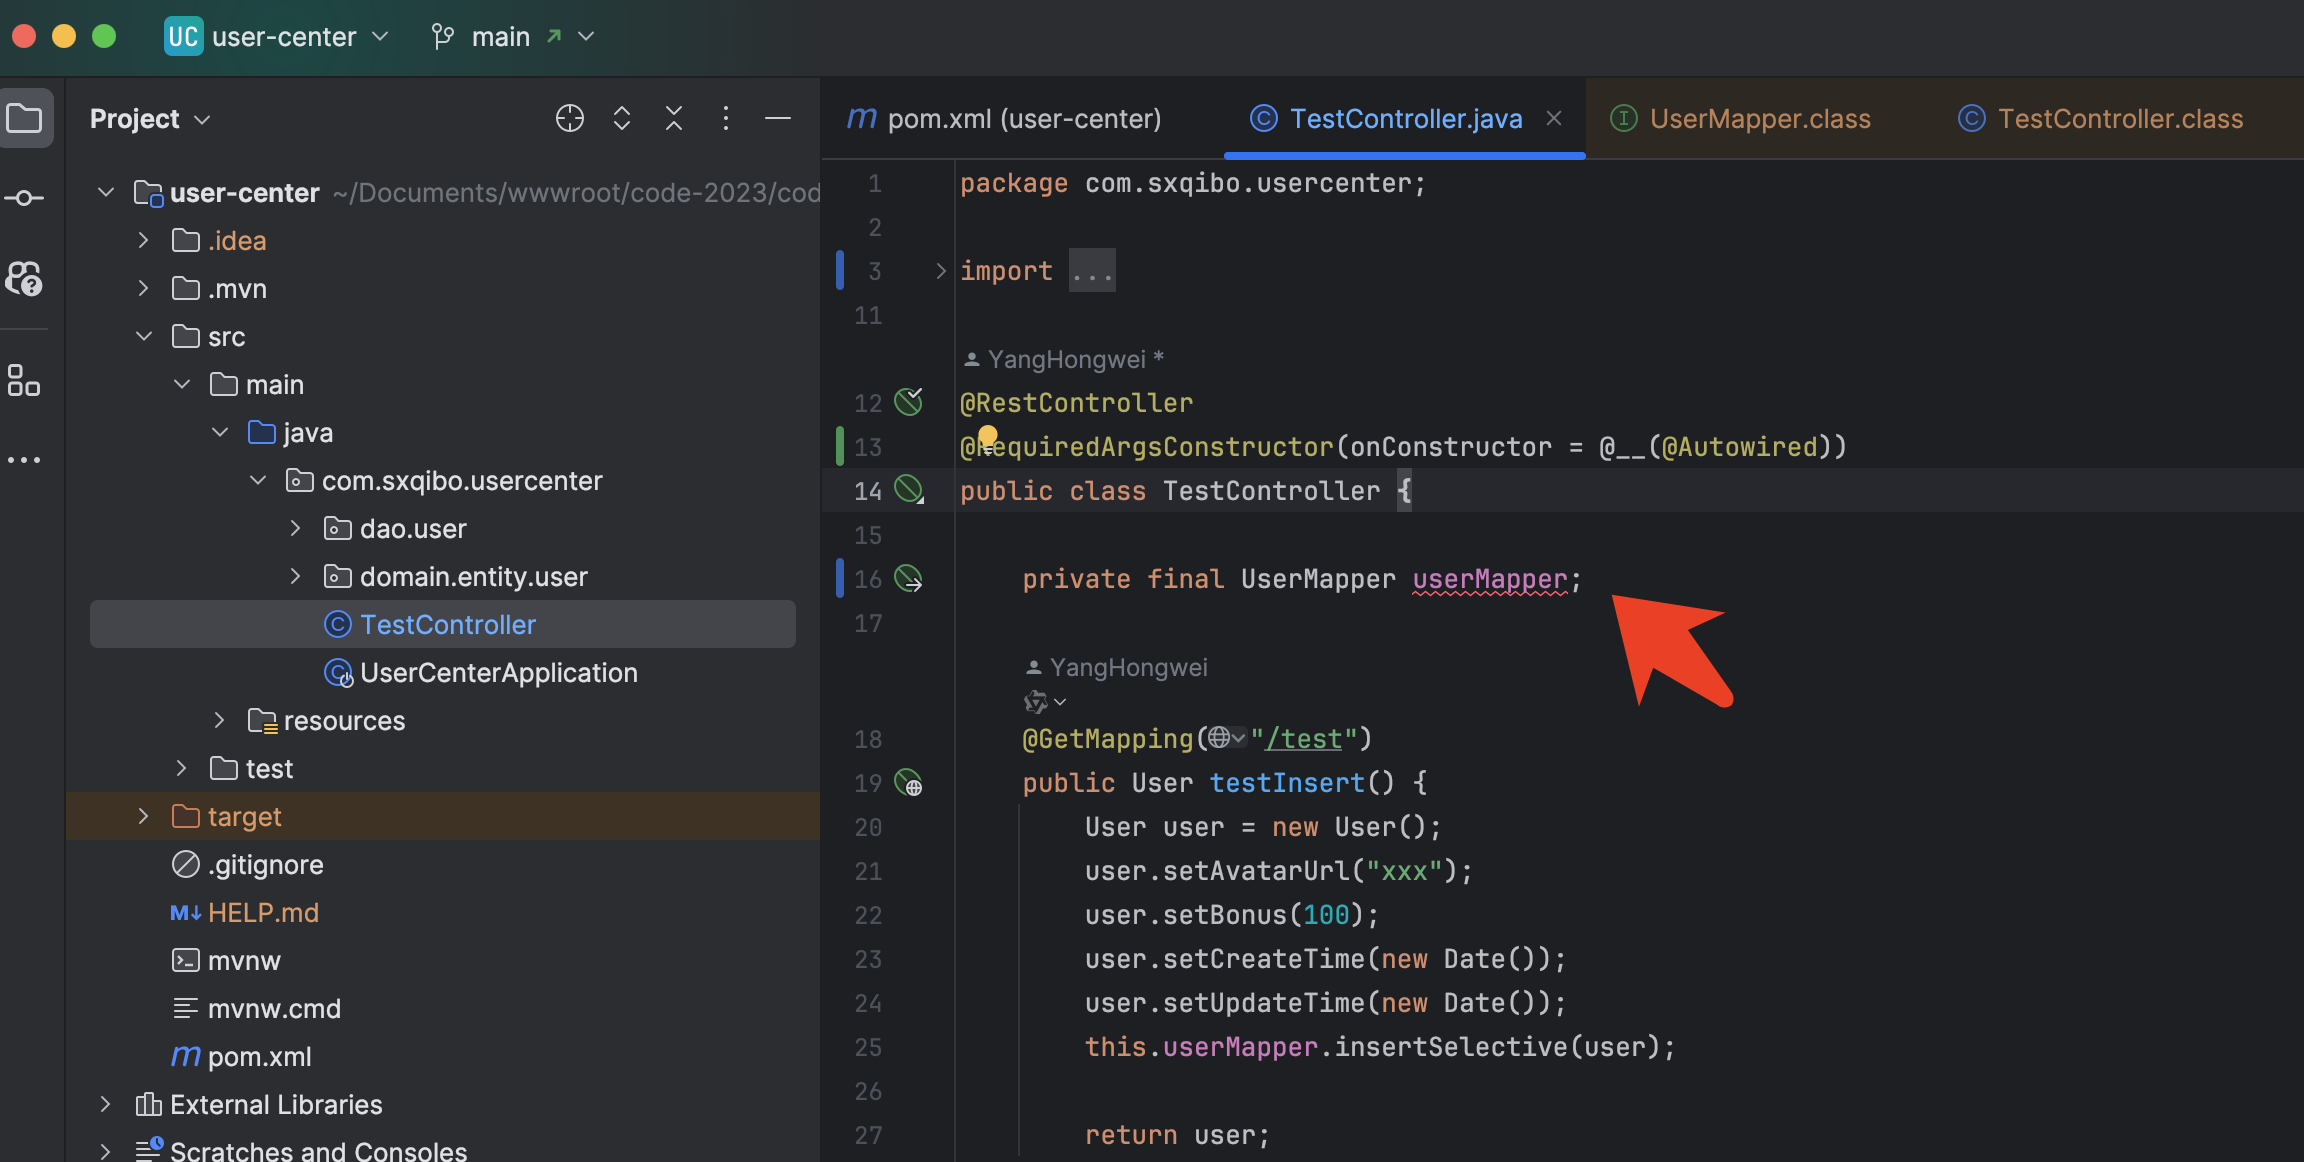Expand External Libraries node
The height and width of the screenshot is (1162, 2304).
(106, 1104)
